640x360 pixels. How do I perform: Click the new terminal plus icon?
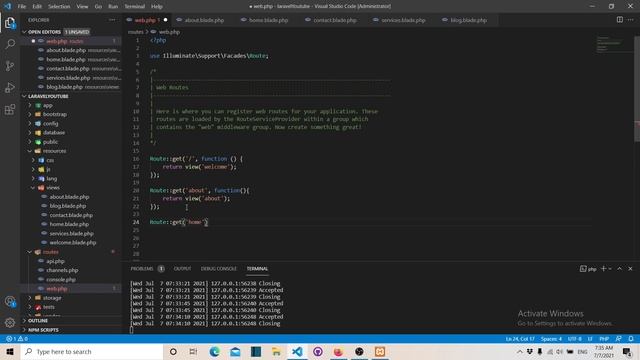(x=603, y=269)
